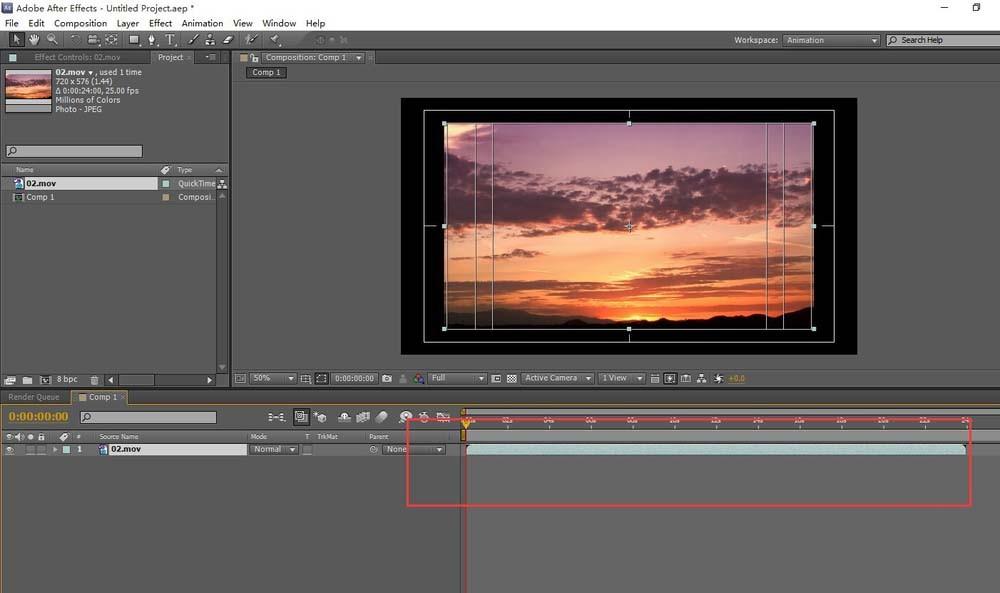Select the Horizontal Type tool
The height and width of the screenshot is (593, 1000).
click(170, 40)
